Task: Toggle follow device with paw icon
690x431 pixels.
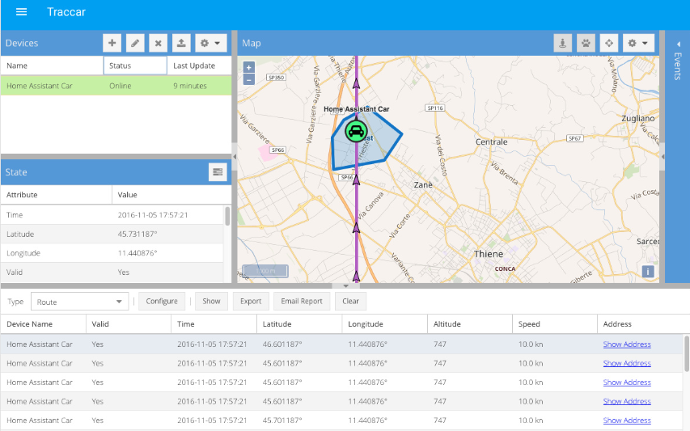Action: pos(585,43)
